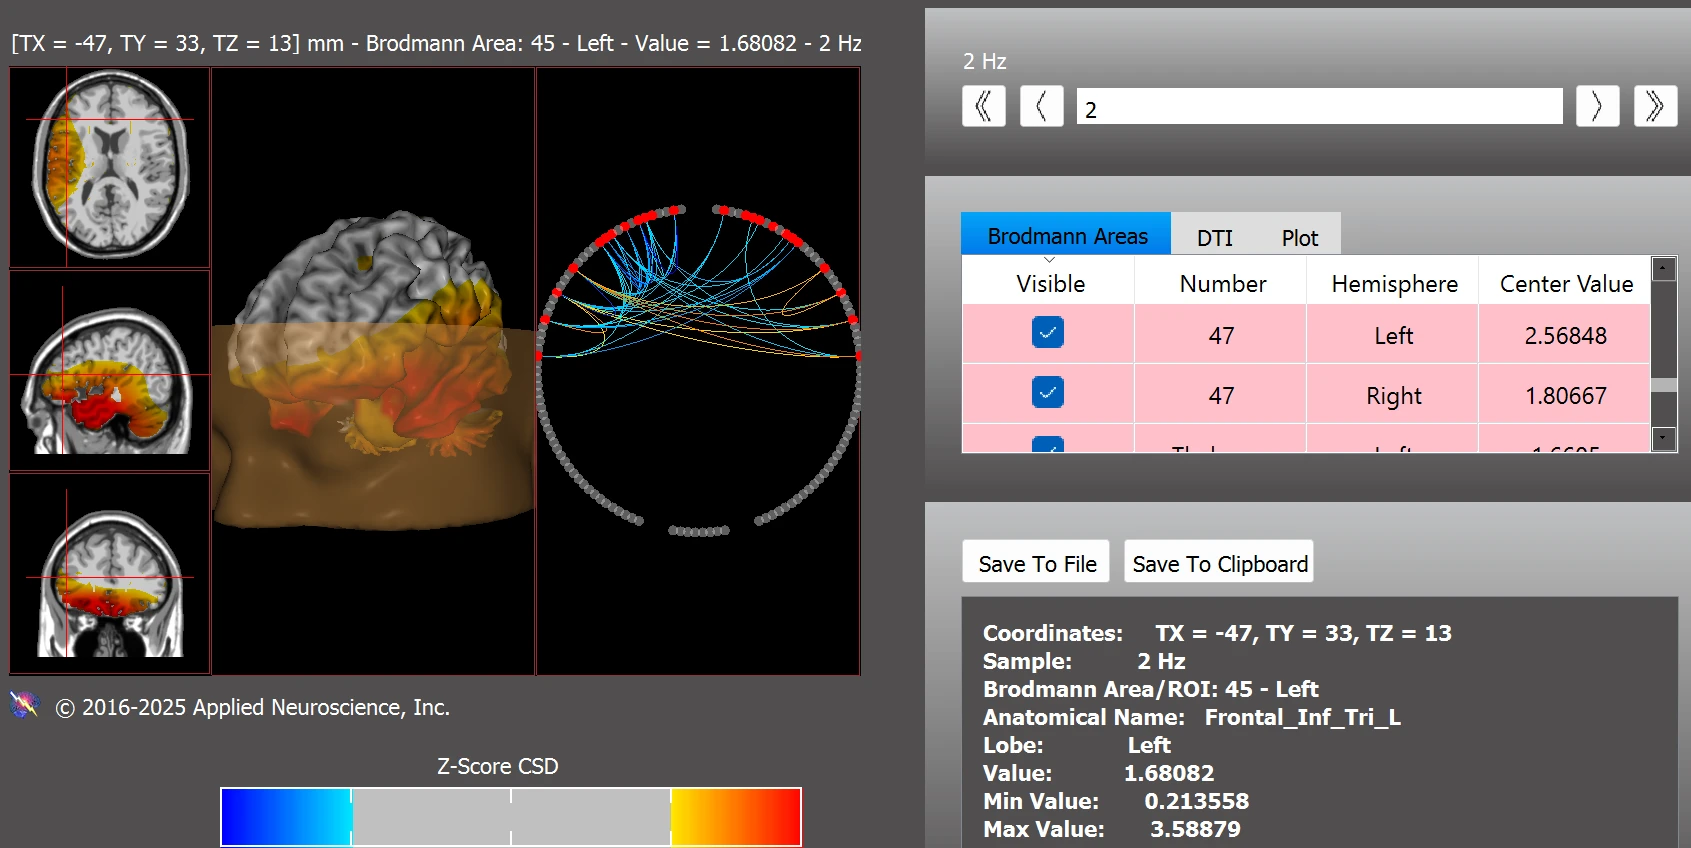Click the Lobe: Left line
Image resolution: width=1691 pixels, height=848 pixels.
1077,745
